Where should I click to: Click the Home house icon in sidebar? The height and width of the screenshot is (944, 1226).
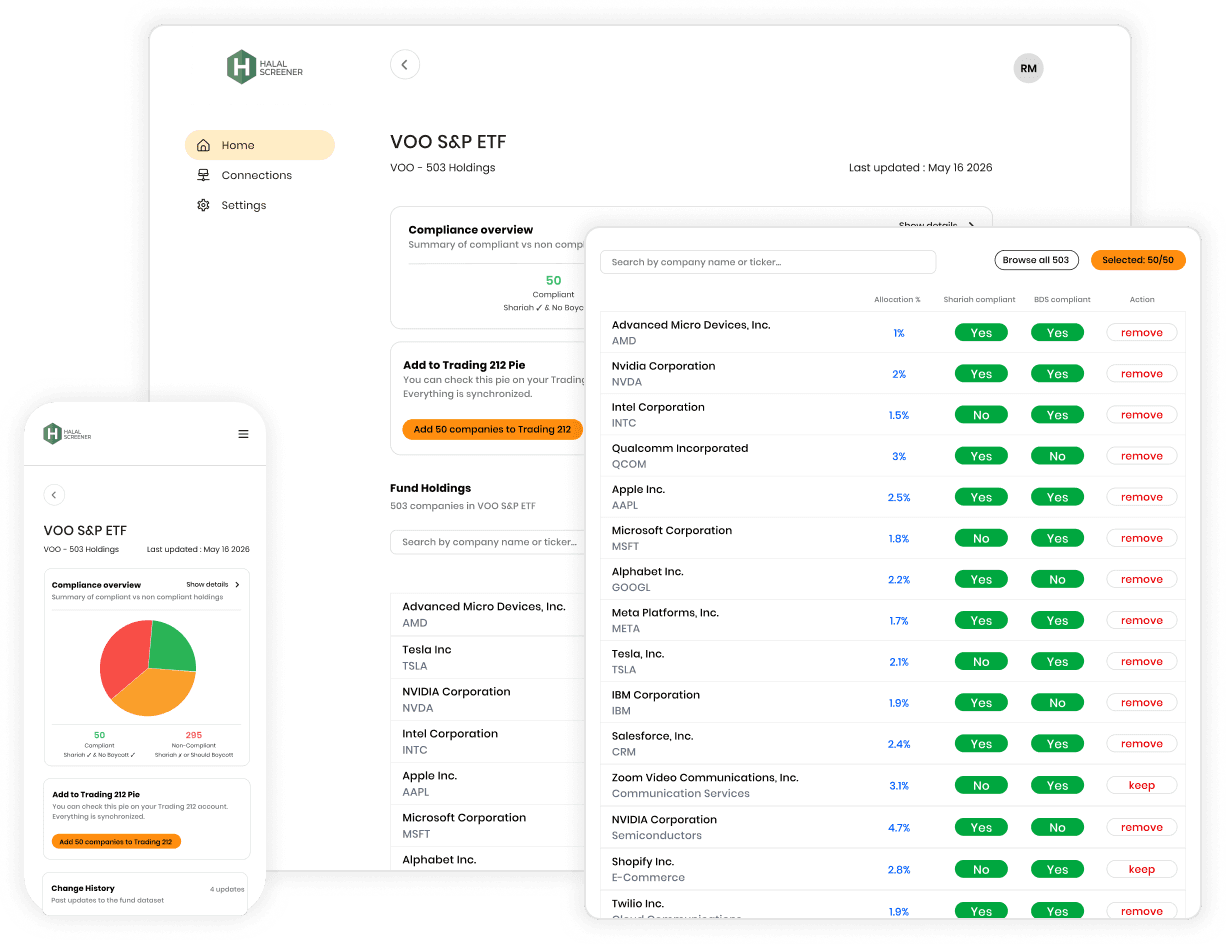[x=203, y=145]
